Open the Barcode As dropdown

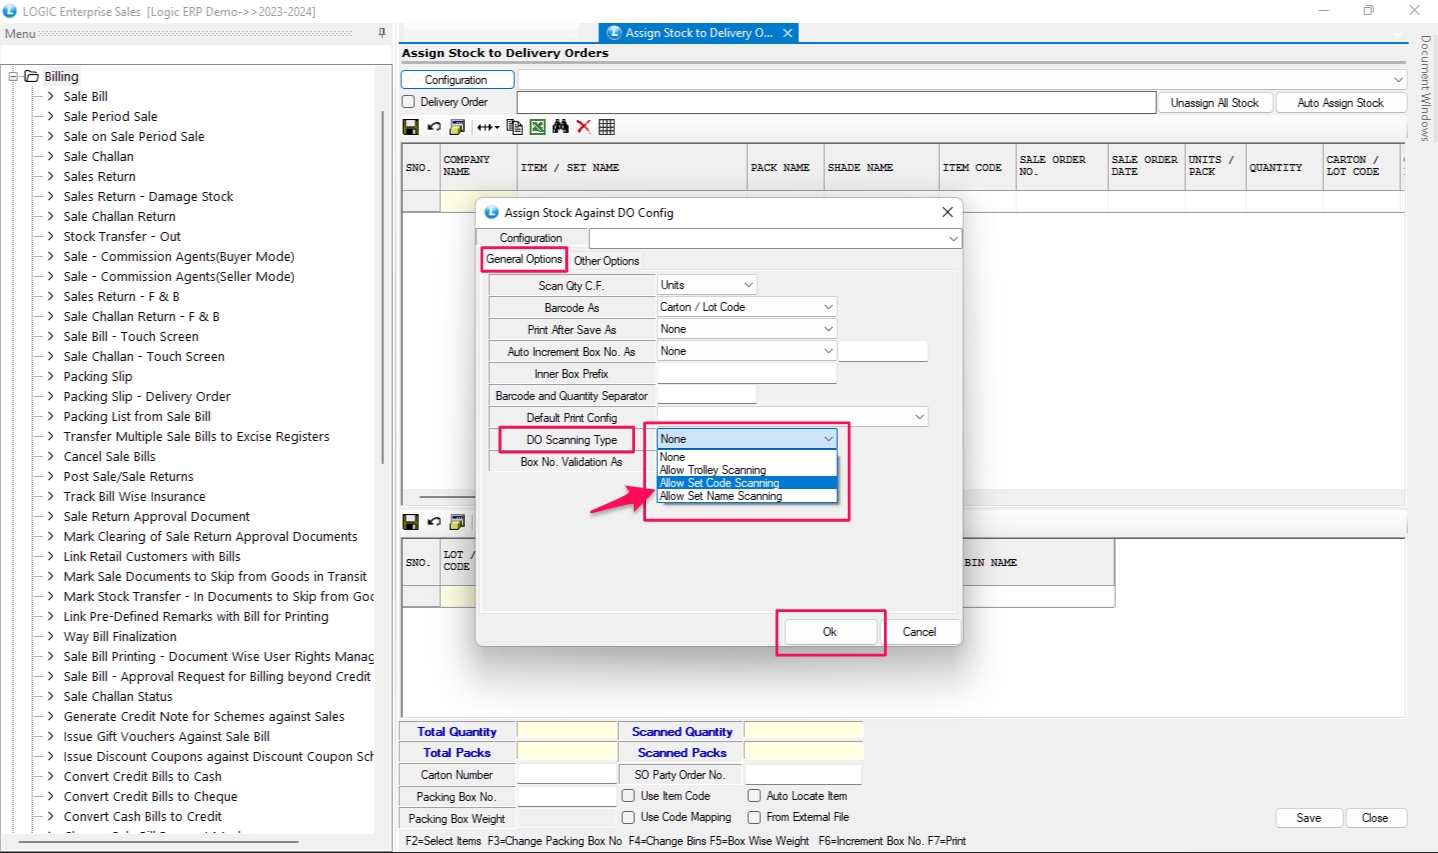(828, 307)
